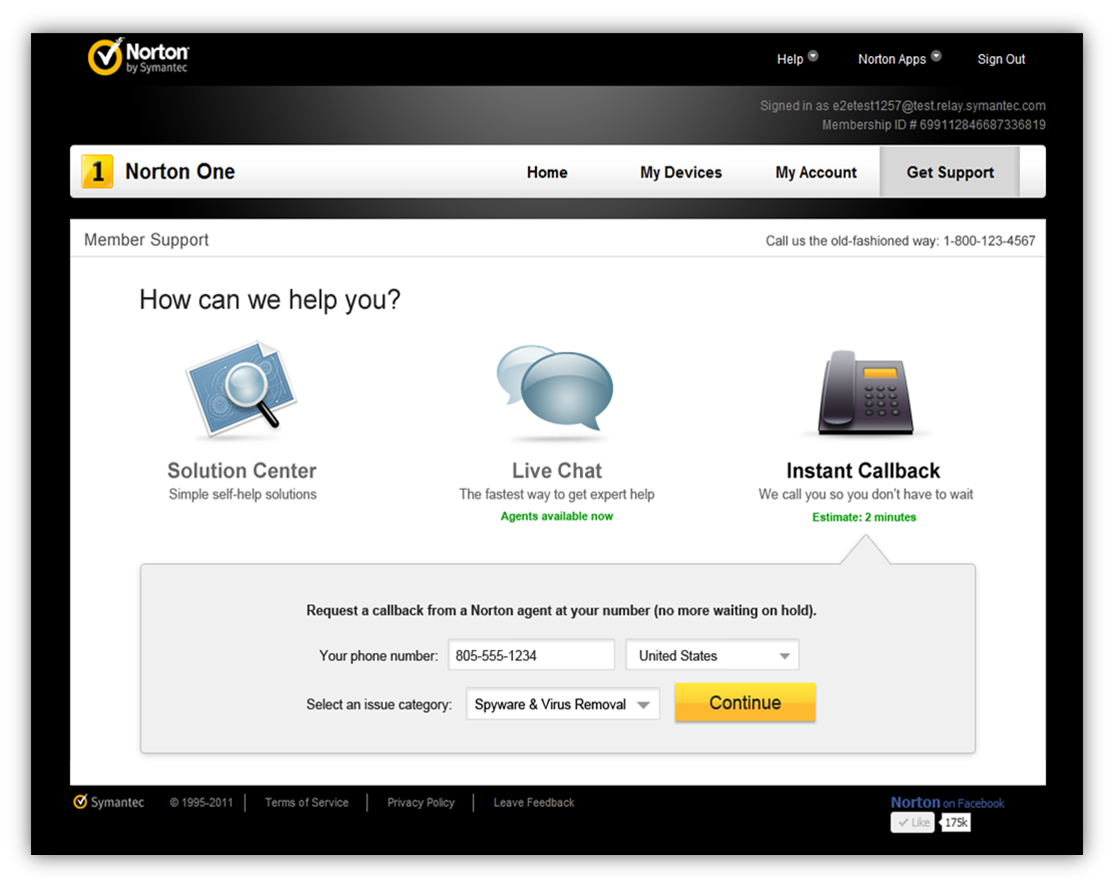Open the Privacy Policy link
1114x887 pixels.
pos(421,802)
